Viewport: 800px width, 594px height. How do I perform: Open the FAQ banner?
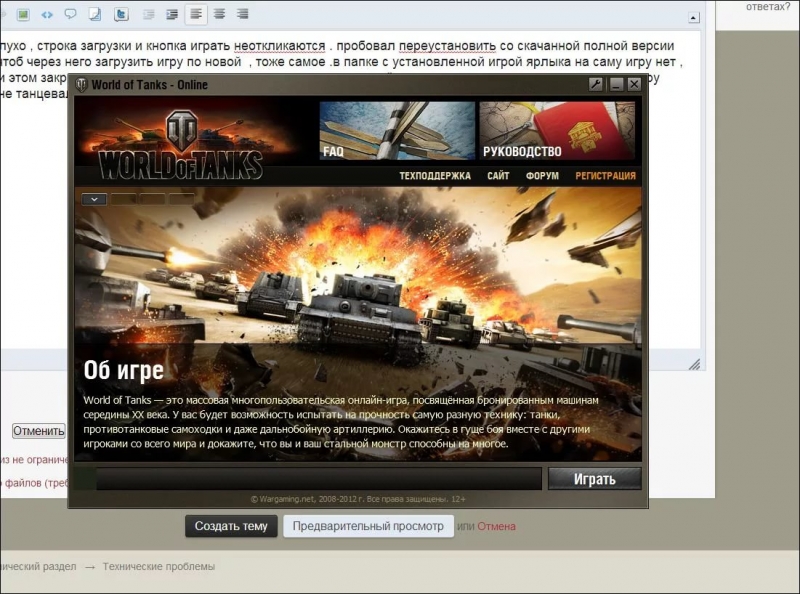tap(397, 131)
